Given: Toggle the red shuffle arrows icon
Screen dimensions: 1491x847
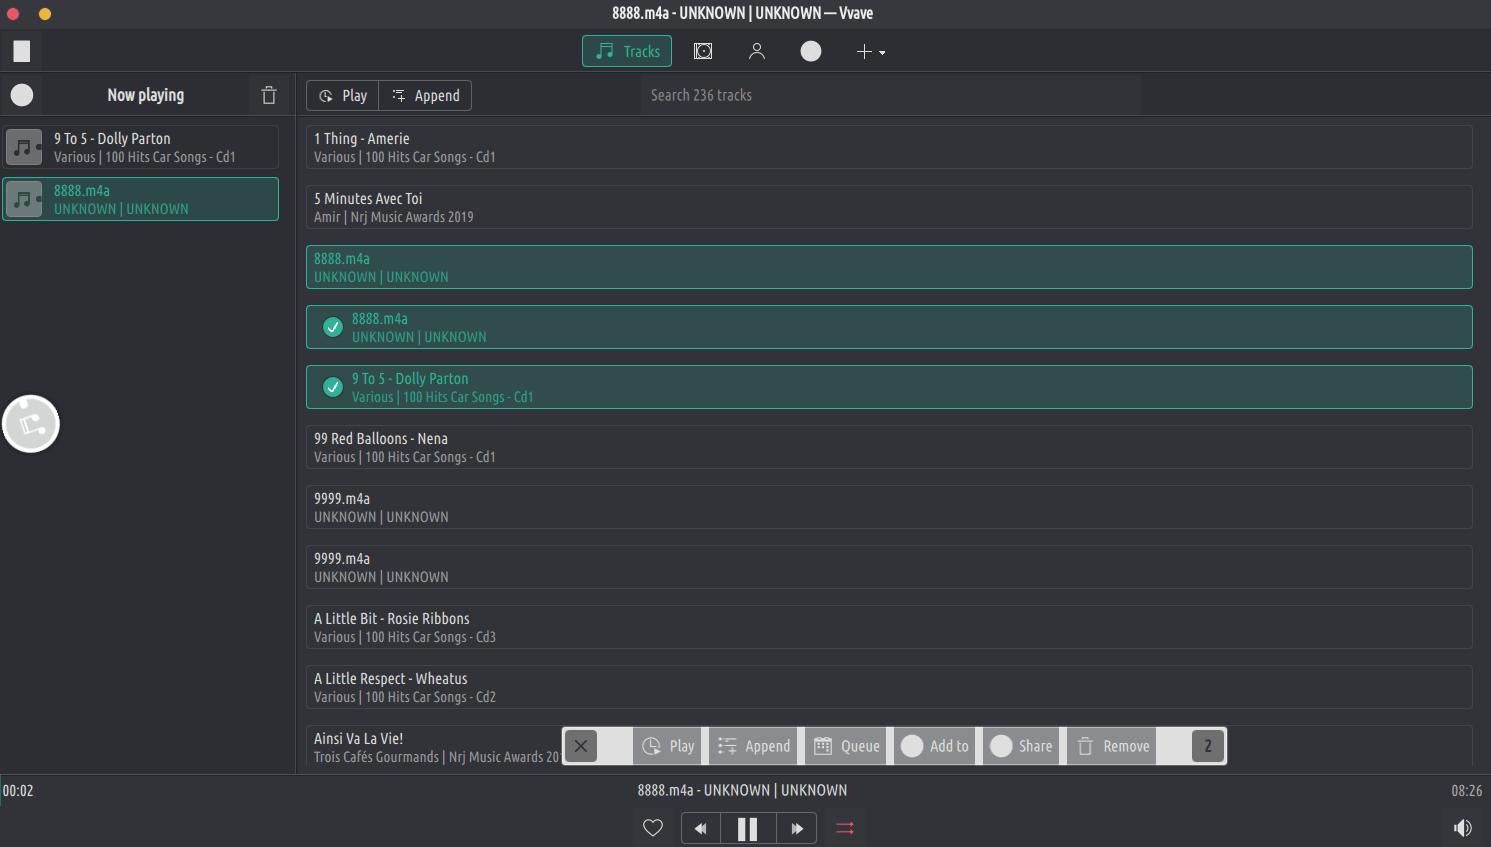Looking at the screenshot, I should point(845,828).
